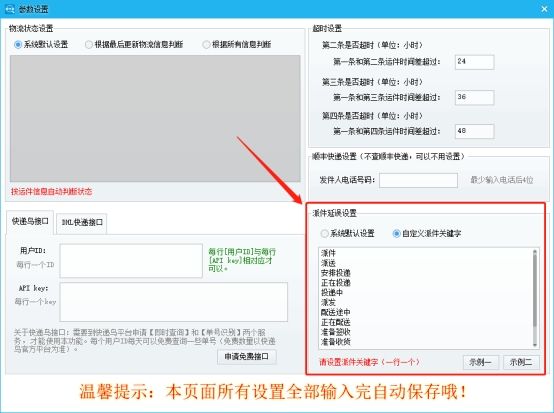This screenshot has height=413, width=554.
Task: Click the keyword list scroll down arrow
Action: [535, 344]
